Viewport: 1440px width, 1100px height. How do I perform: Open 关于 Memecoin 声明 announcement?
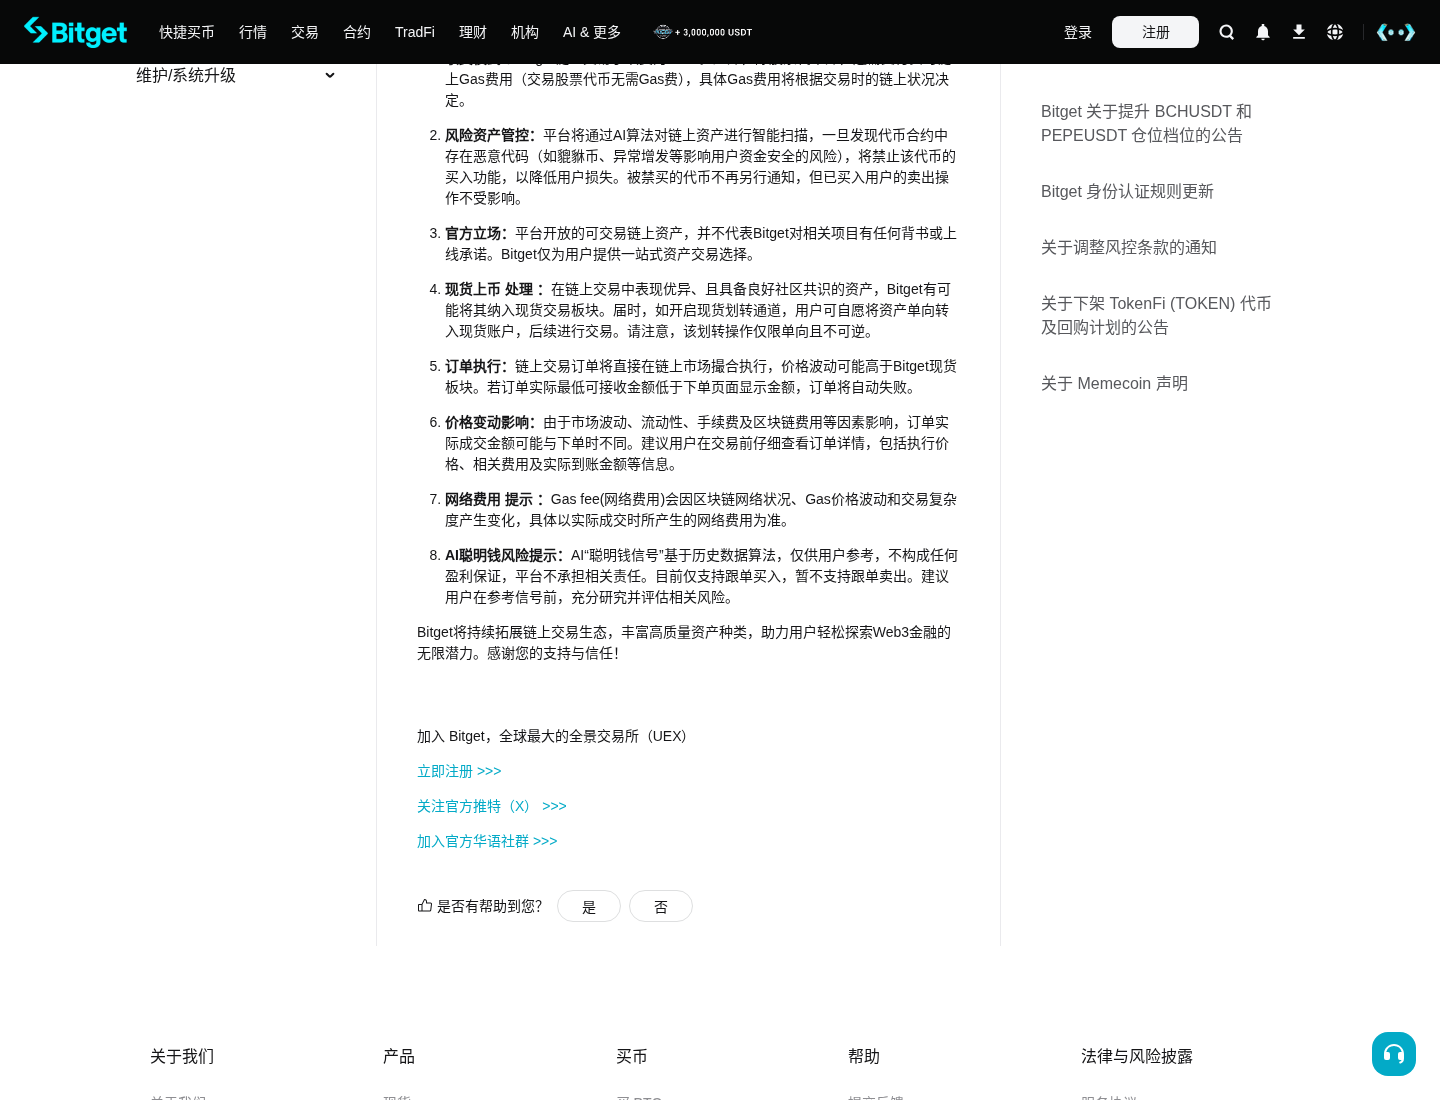(1114, 384)
